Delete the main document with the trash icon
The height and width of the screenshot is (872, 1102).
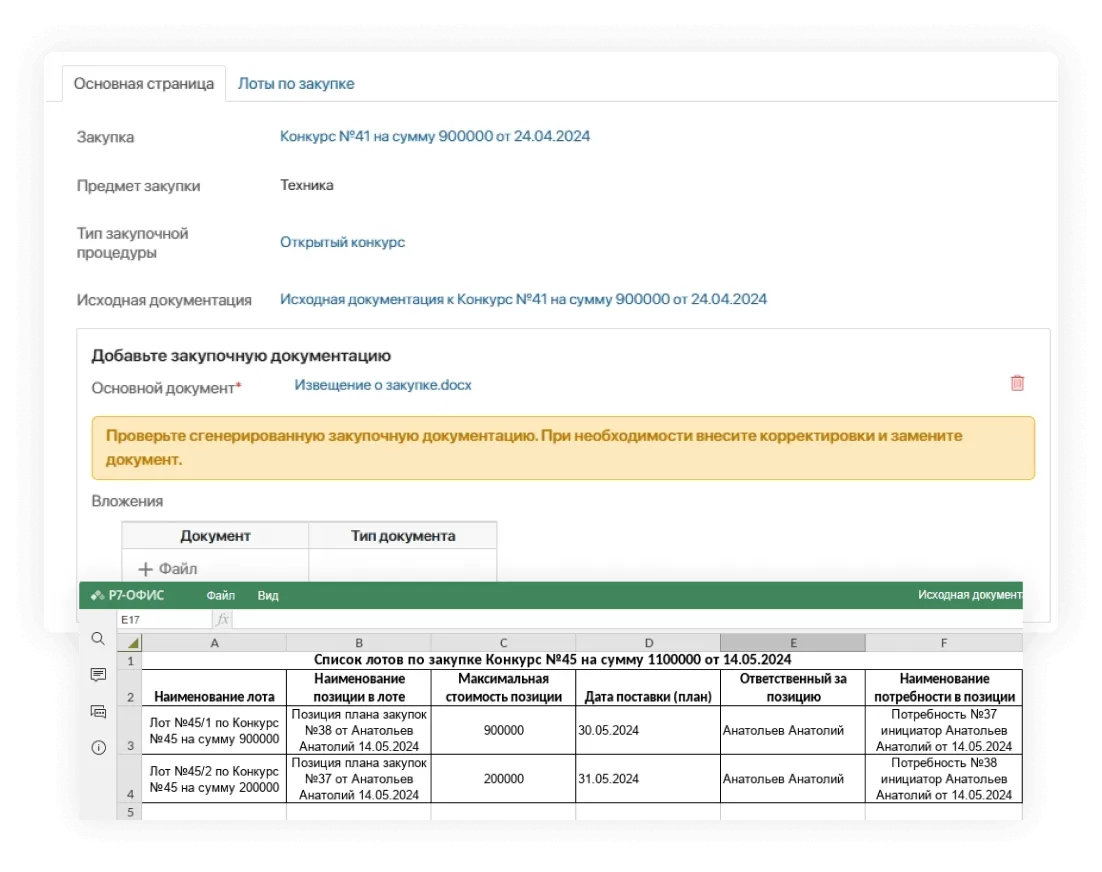coord(1017,383)
